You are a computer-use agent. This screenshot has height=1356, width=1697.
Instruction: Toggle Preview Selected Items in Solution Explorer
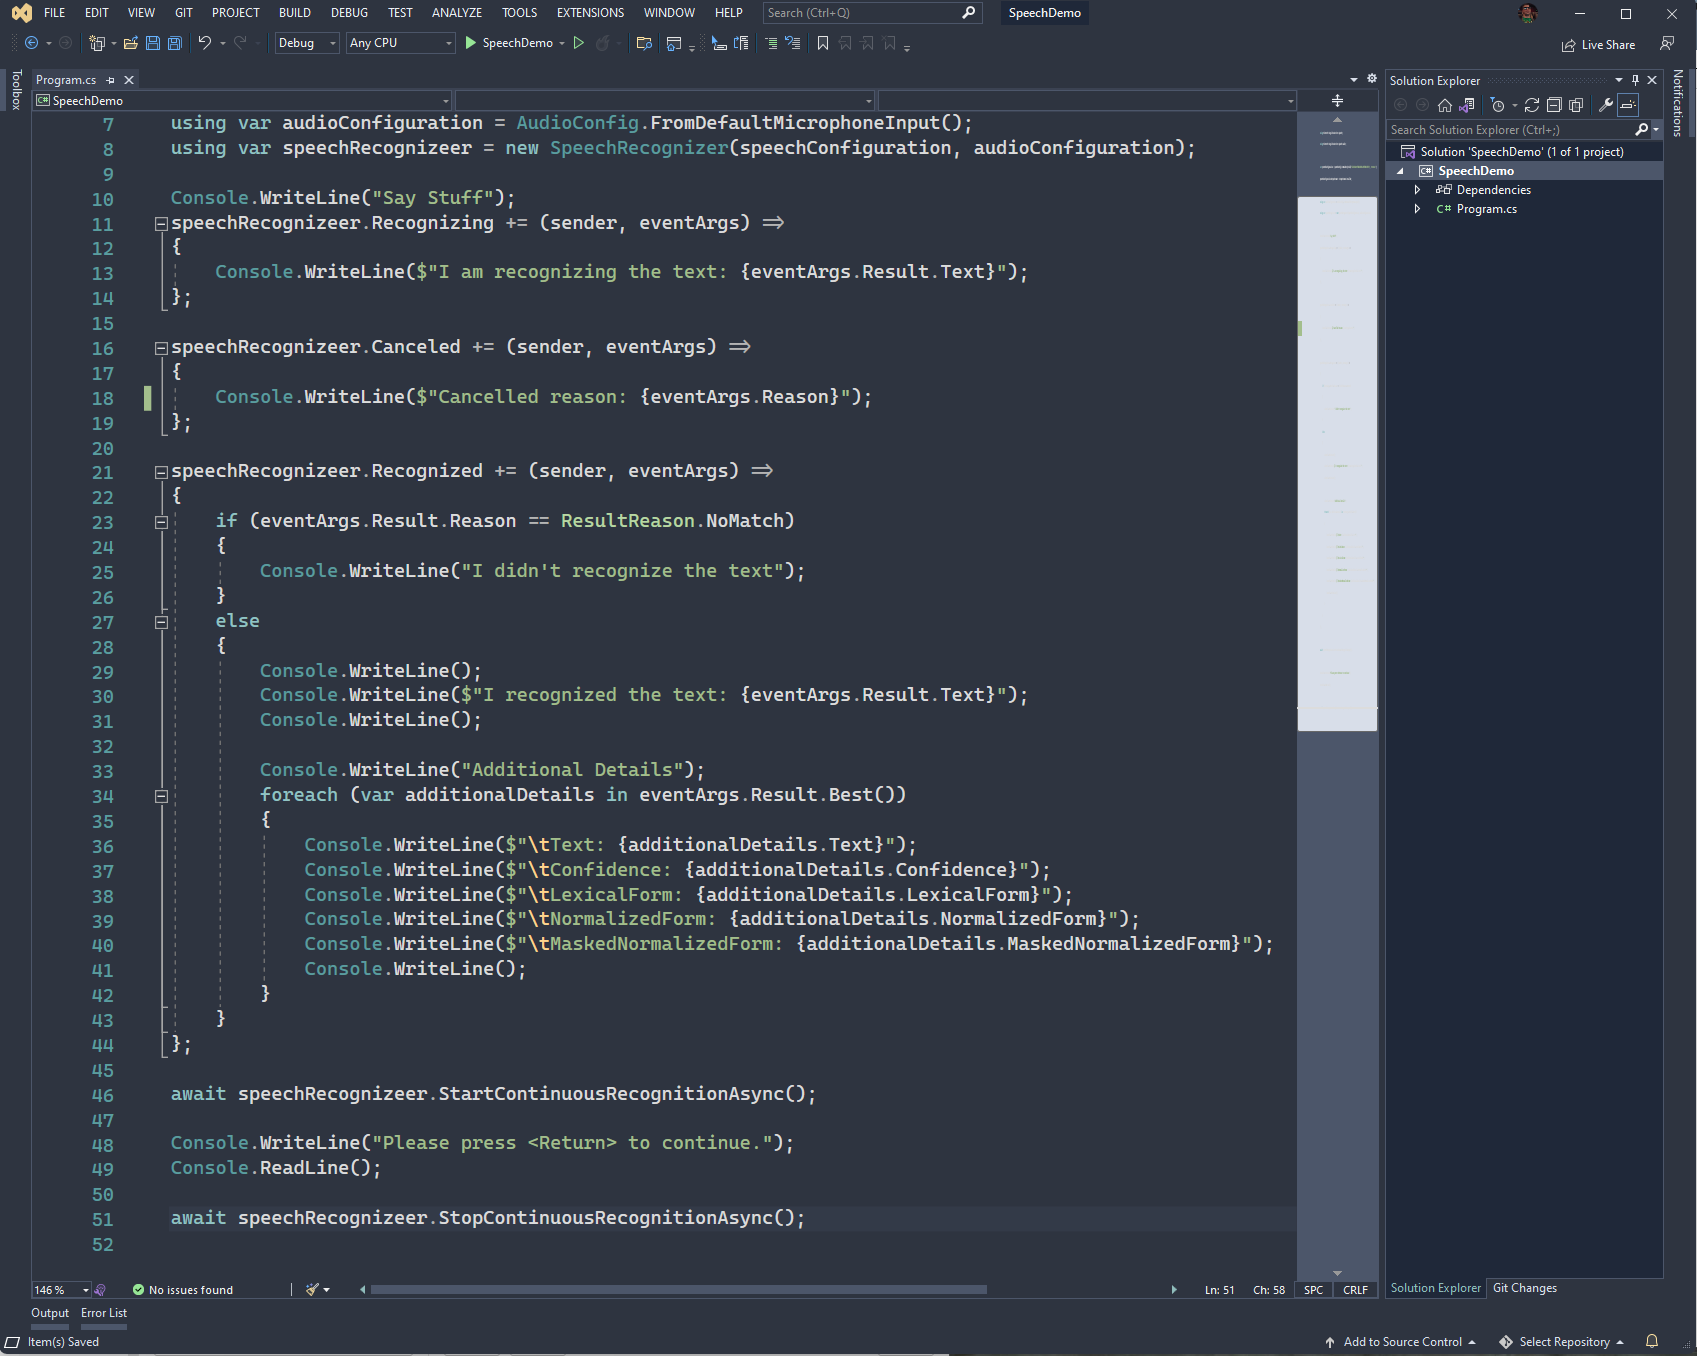(1628, 105)
